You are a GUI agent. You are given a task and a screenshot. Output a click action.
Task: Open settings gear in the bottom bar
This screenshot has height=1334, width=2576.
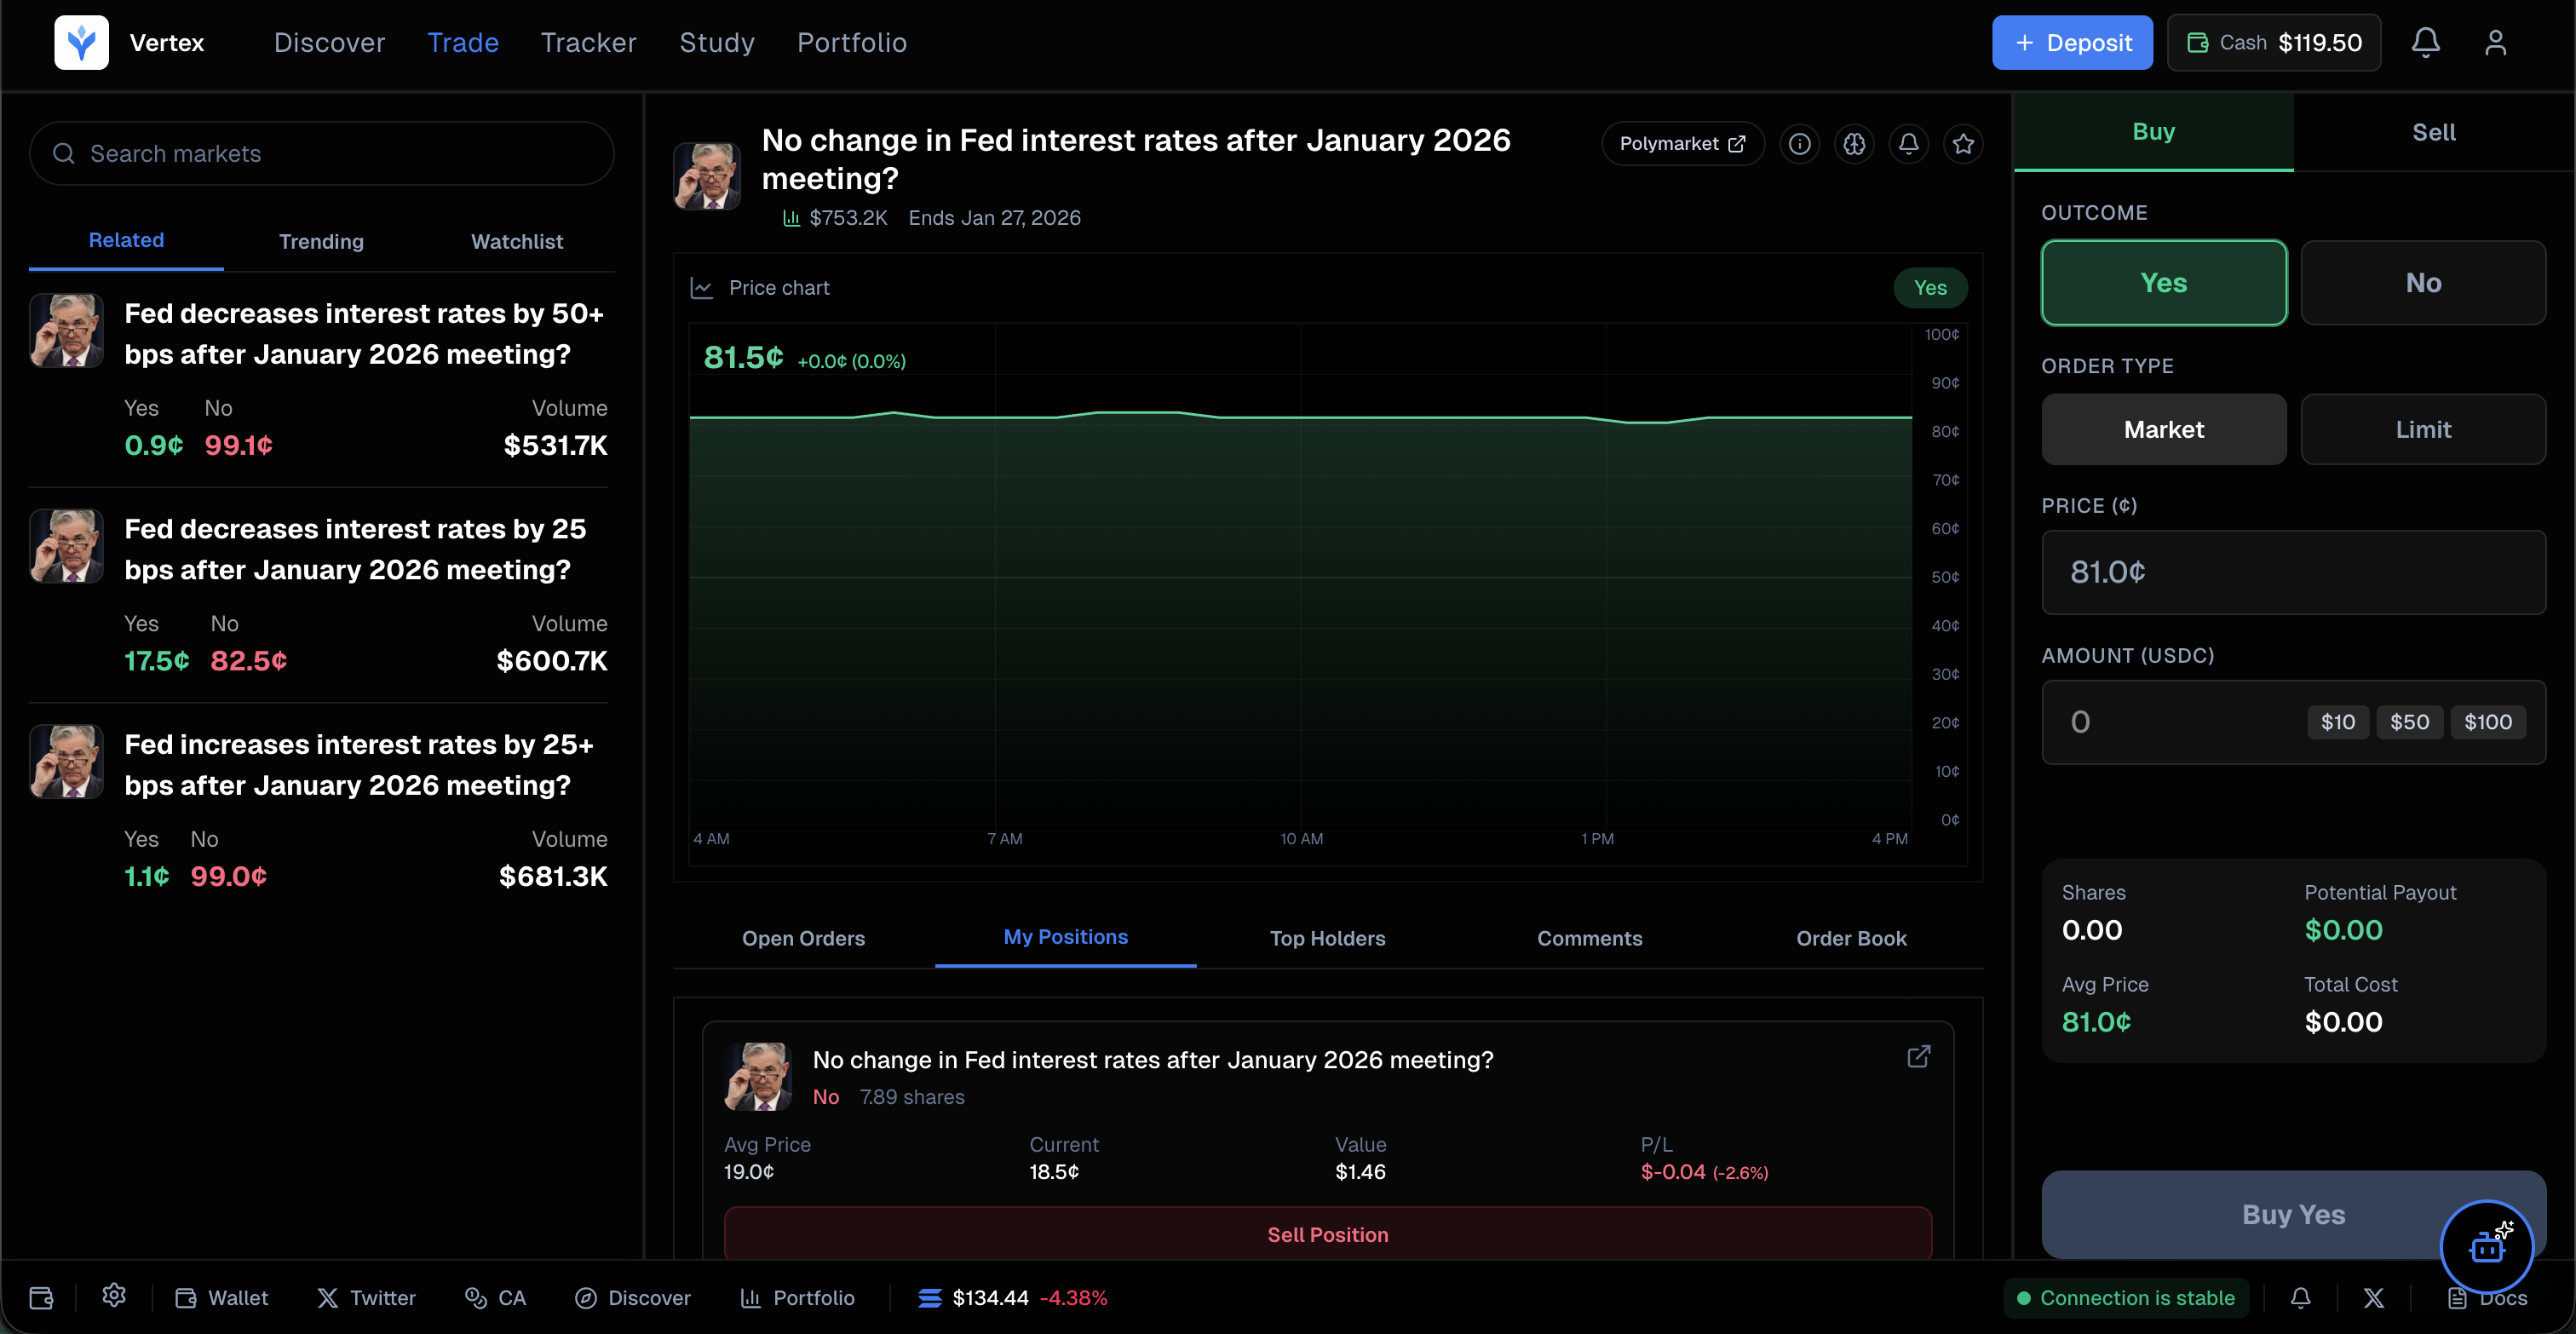pyautogui.click(x=113, y=1296)
